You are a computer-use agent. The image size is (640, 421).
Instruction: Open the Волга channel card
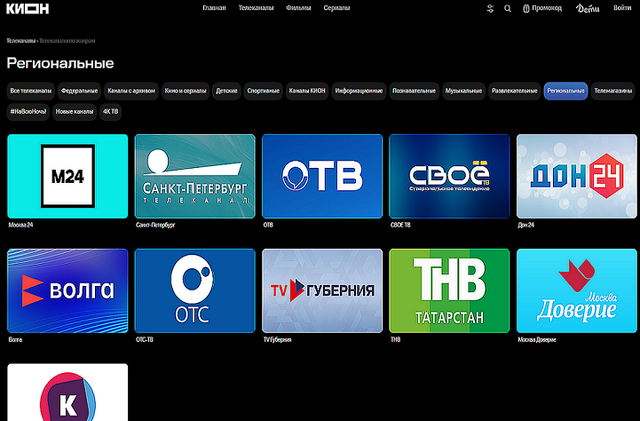(x=68, y=291)
